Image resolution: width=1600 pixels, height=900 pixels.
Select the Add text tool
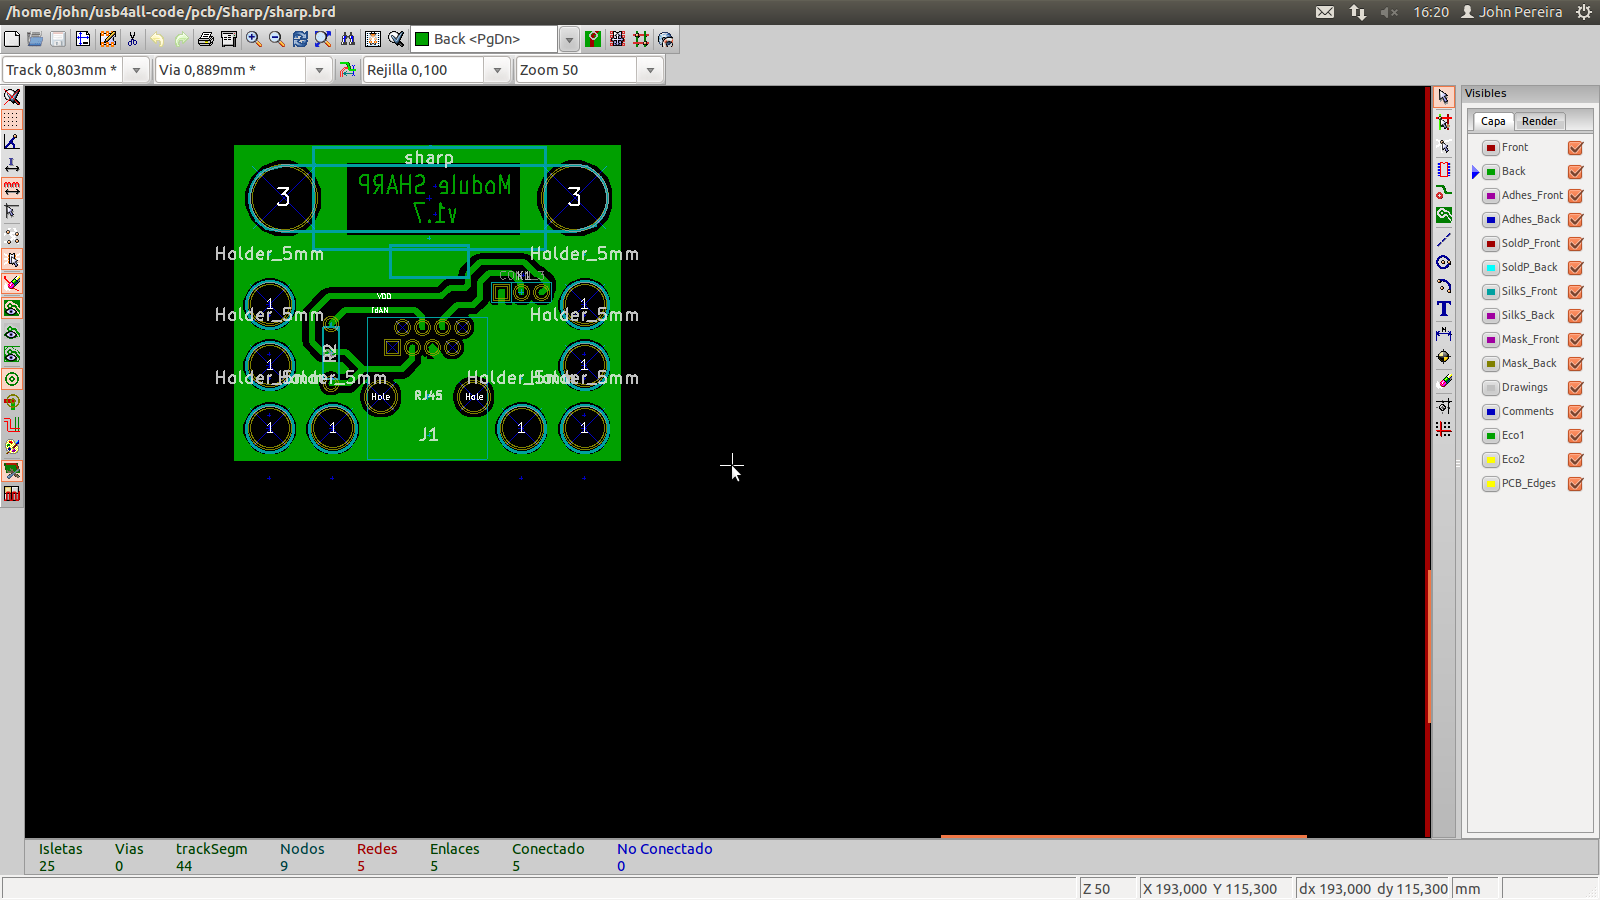(1444, 309)
